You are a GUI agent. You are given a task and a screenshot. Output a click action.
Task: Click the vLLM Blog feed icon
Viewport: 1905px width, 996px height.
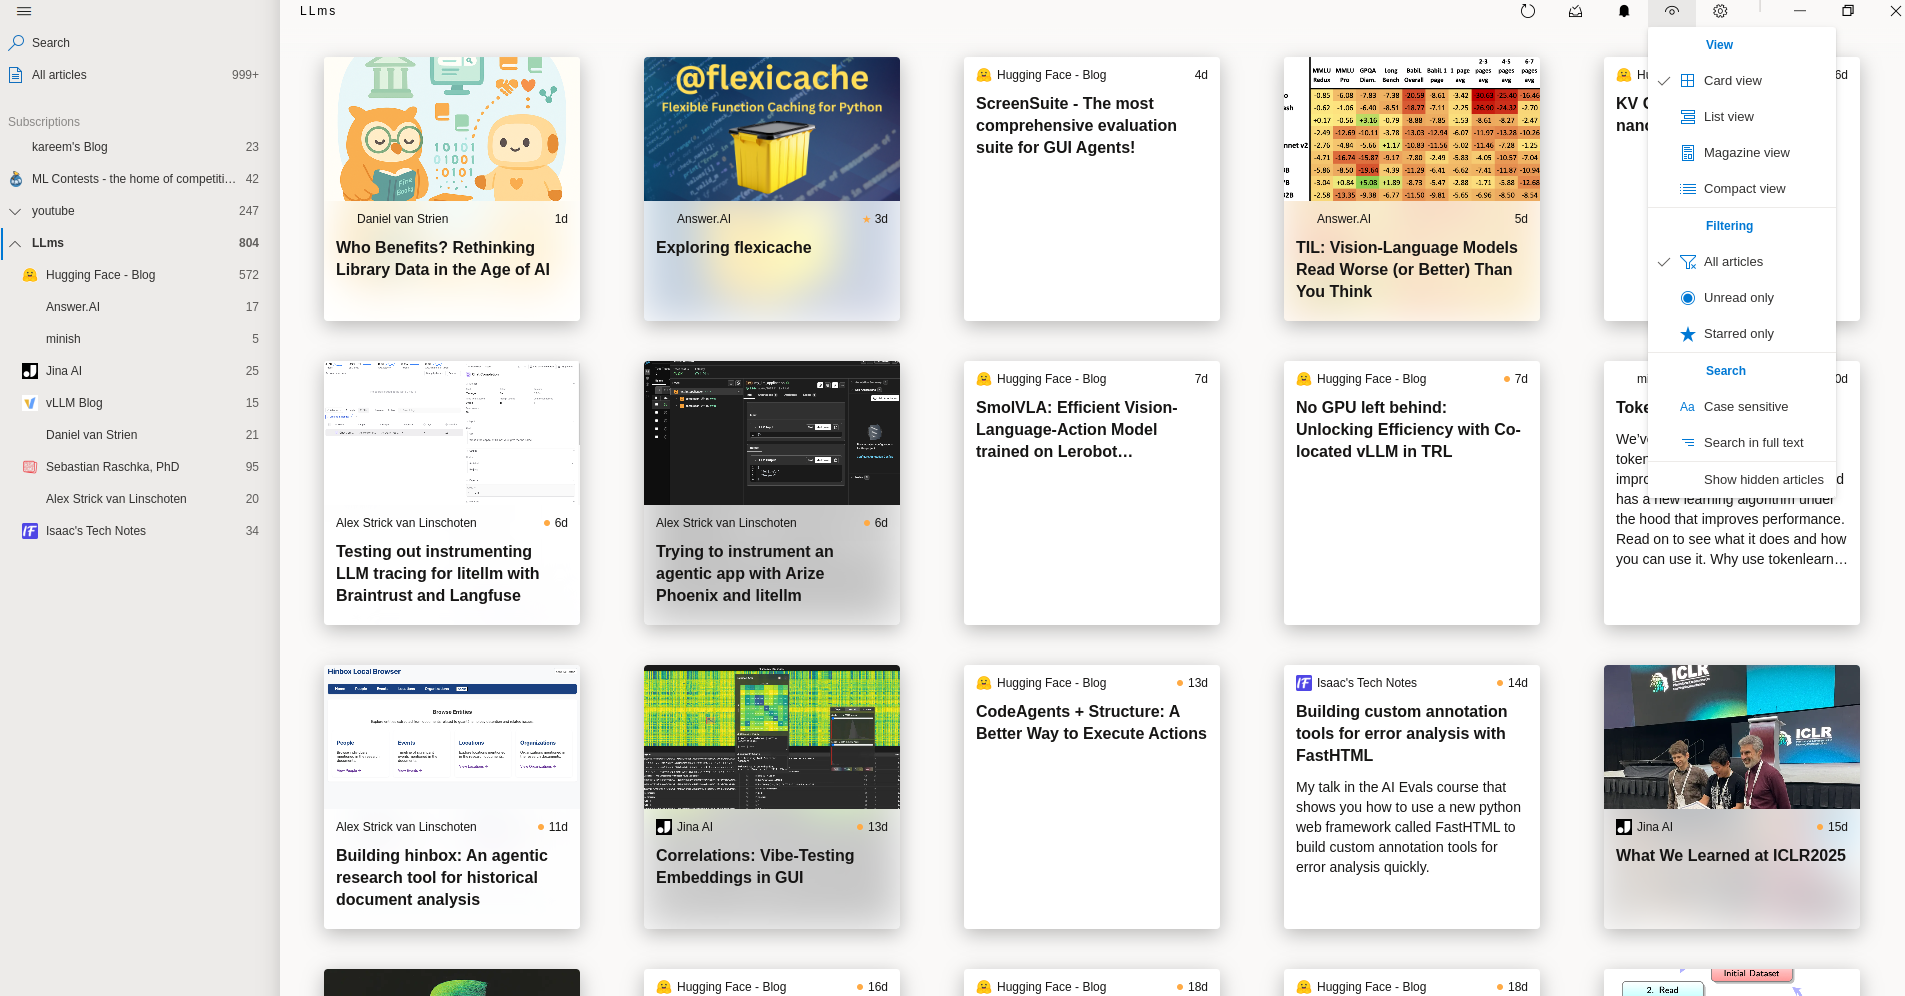click(x=30, y=403)
